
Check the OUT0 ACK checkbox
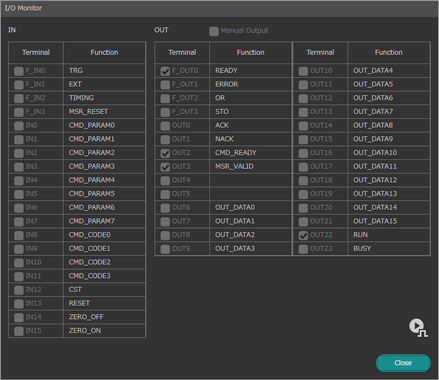[x=165, y=126]
